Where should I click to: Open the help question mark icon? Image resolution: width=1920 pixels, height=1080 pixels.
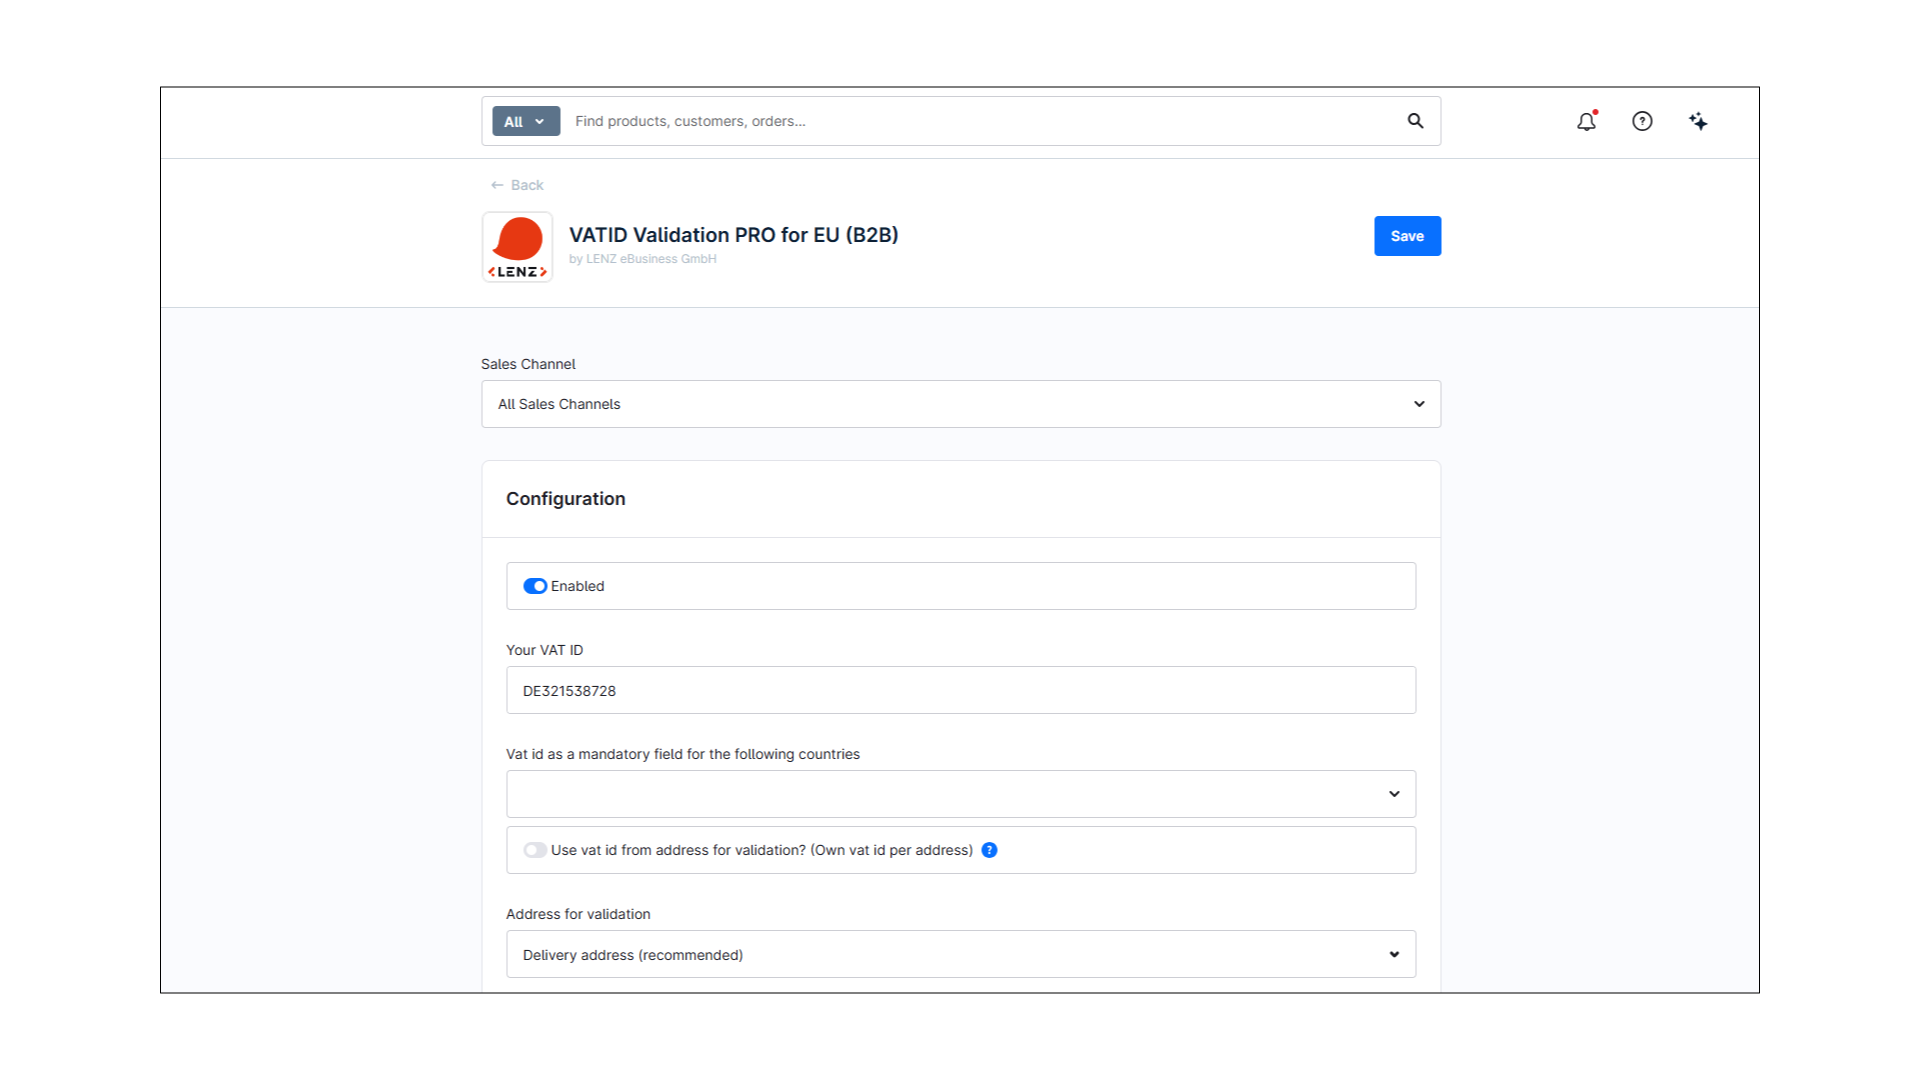coord(1642,121)
